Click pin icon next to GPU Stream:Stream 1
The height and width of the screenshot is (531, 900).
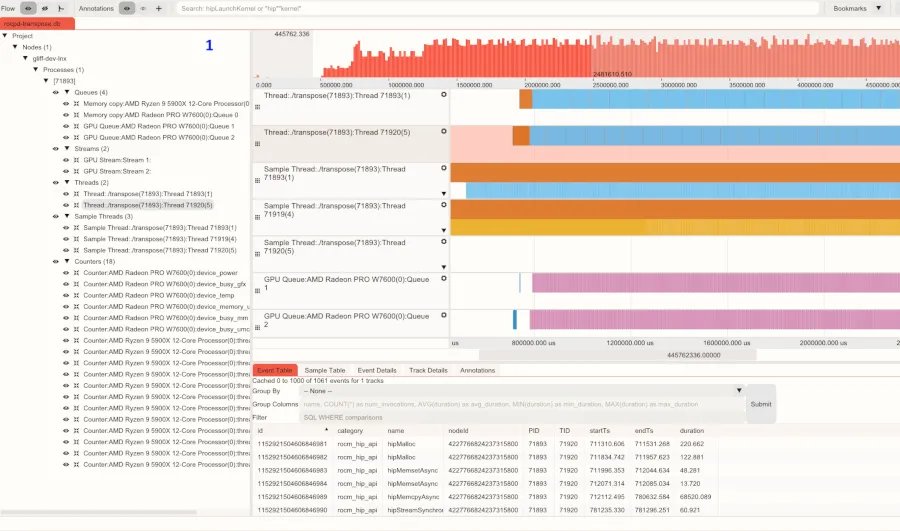(x=77, y=160)
